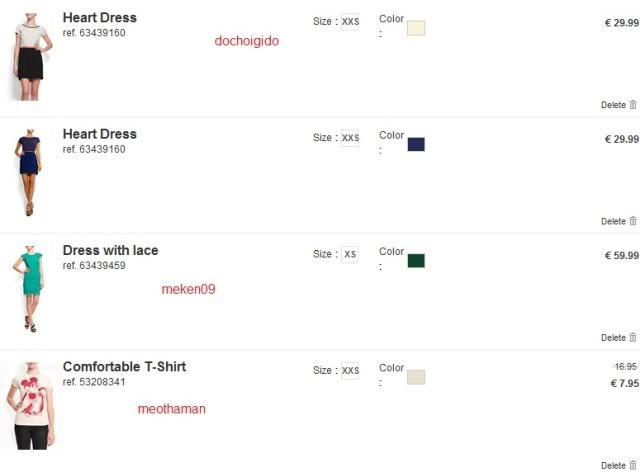Click the Comfortable T-Shirt title link
640x472 pixels.
[x=124, y=366]
